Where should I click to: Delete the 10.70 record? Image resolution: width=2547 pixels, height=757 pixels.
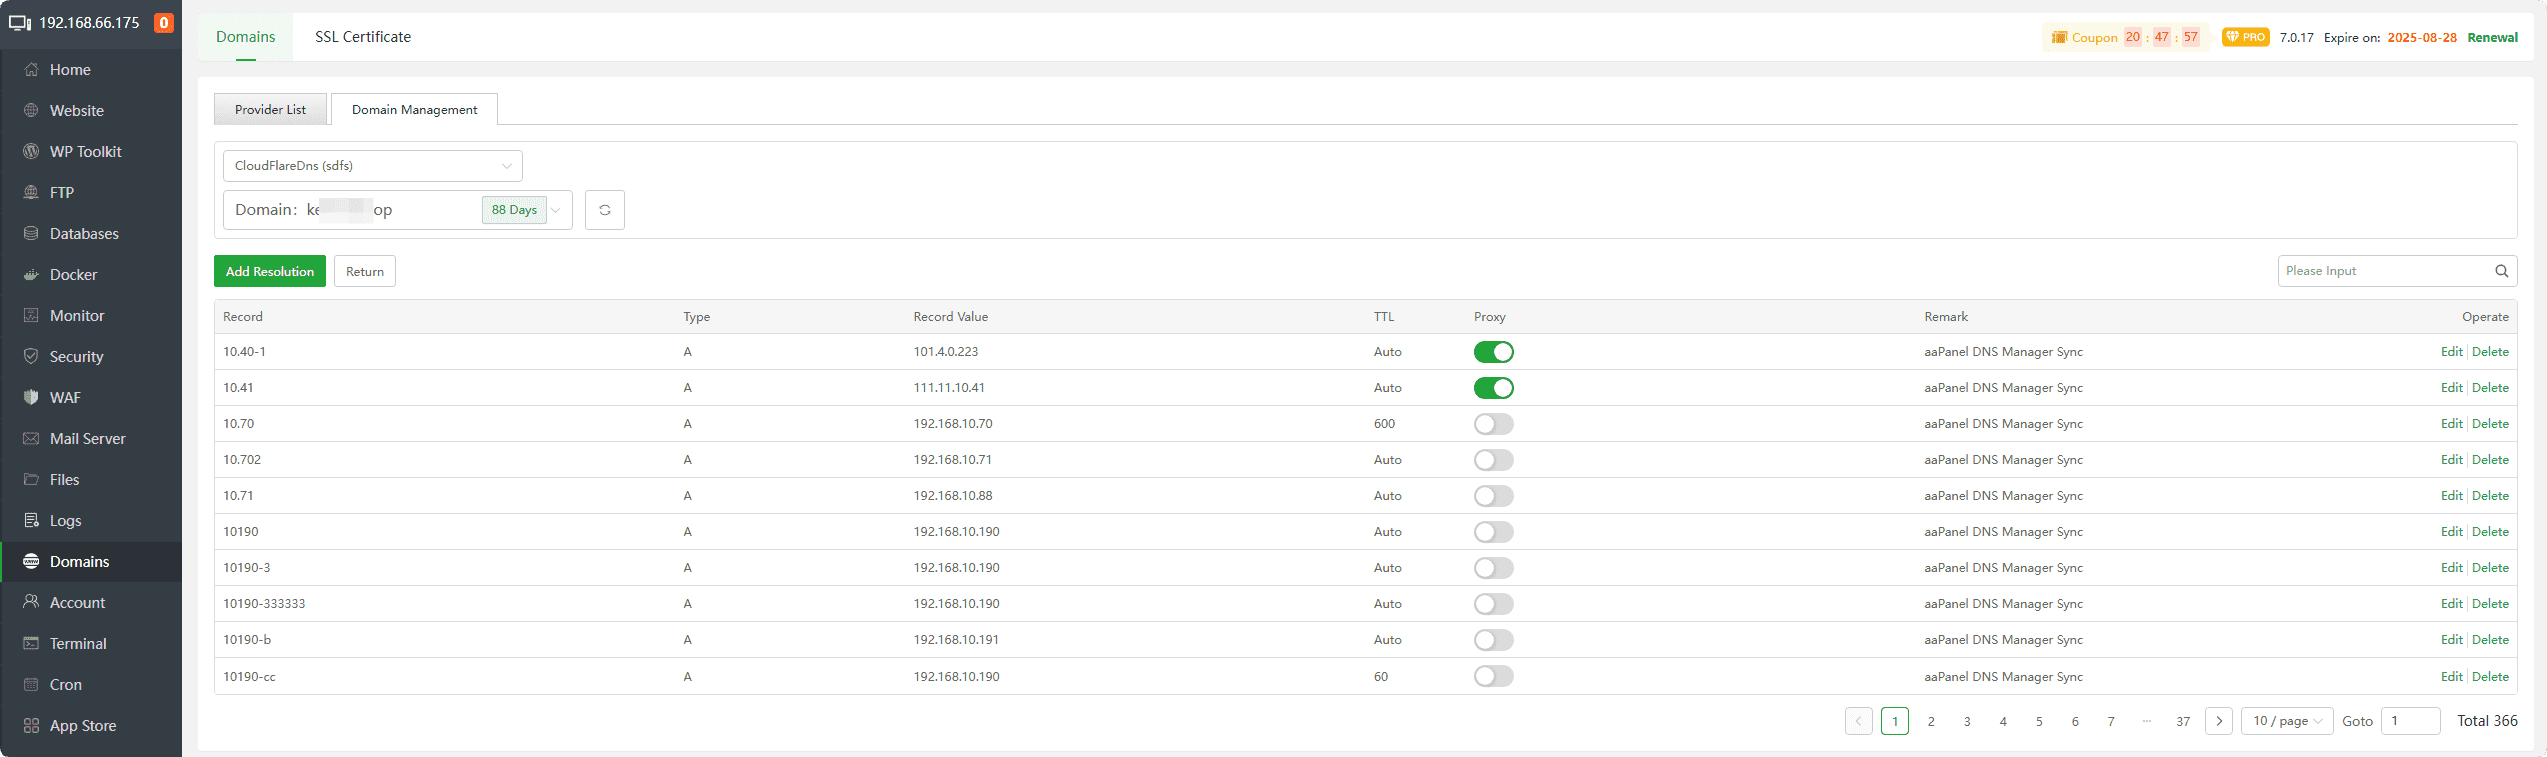(x=2490, y=424)
